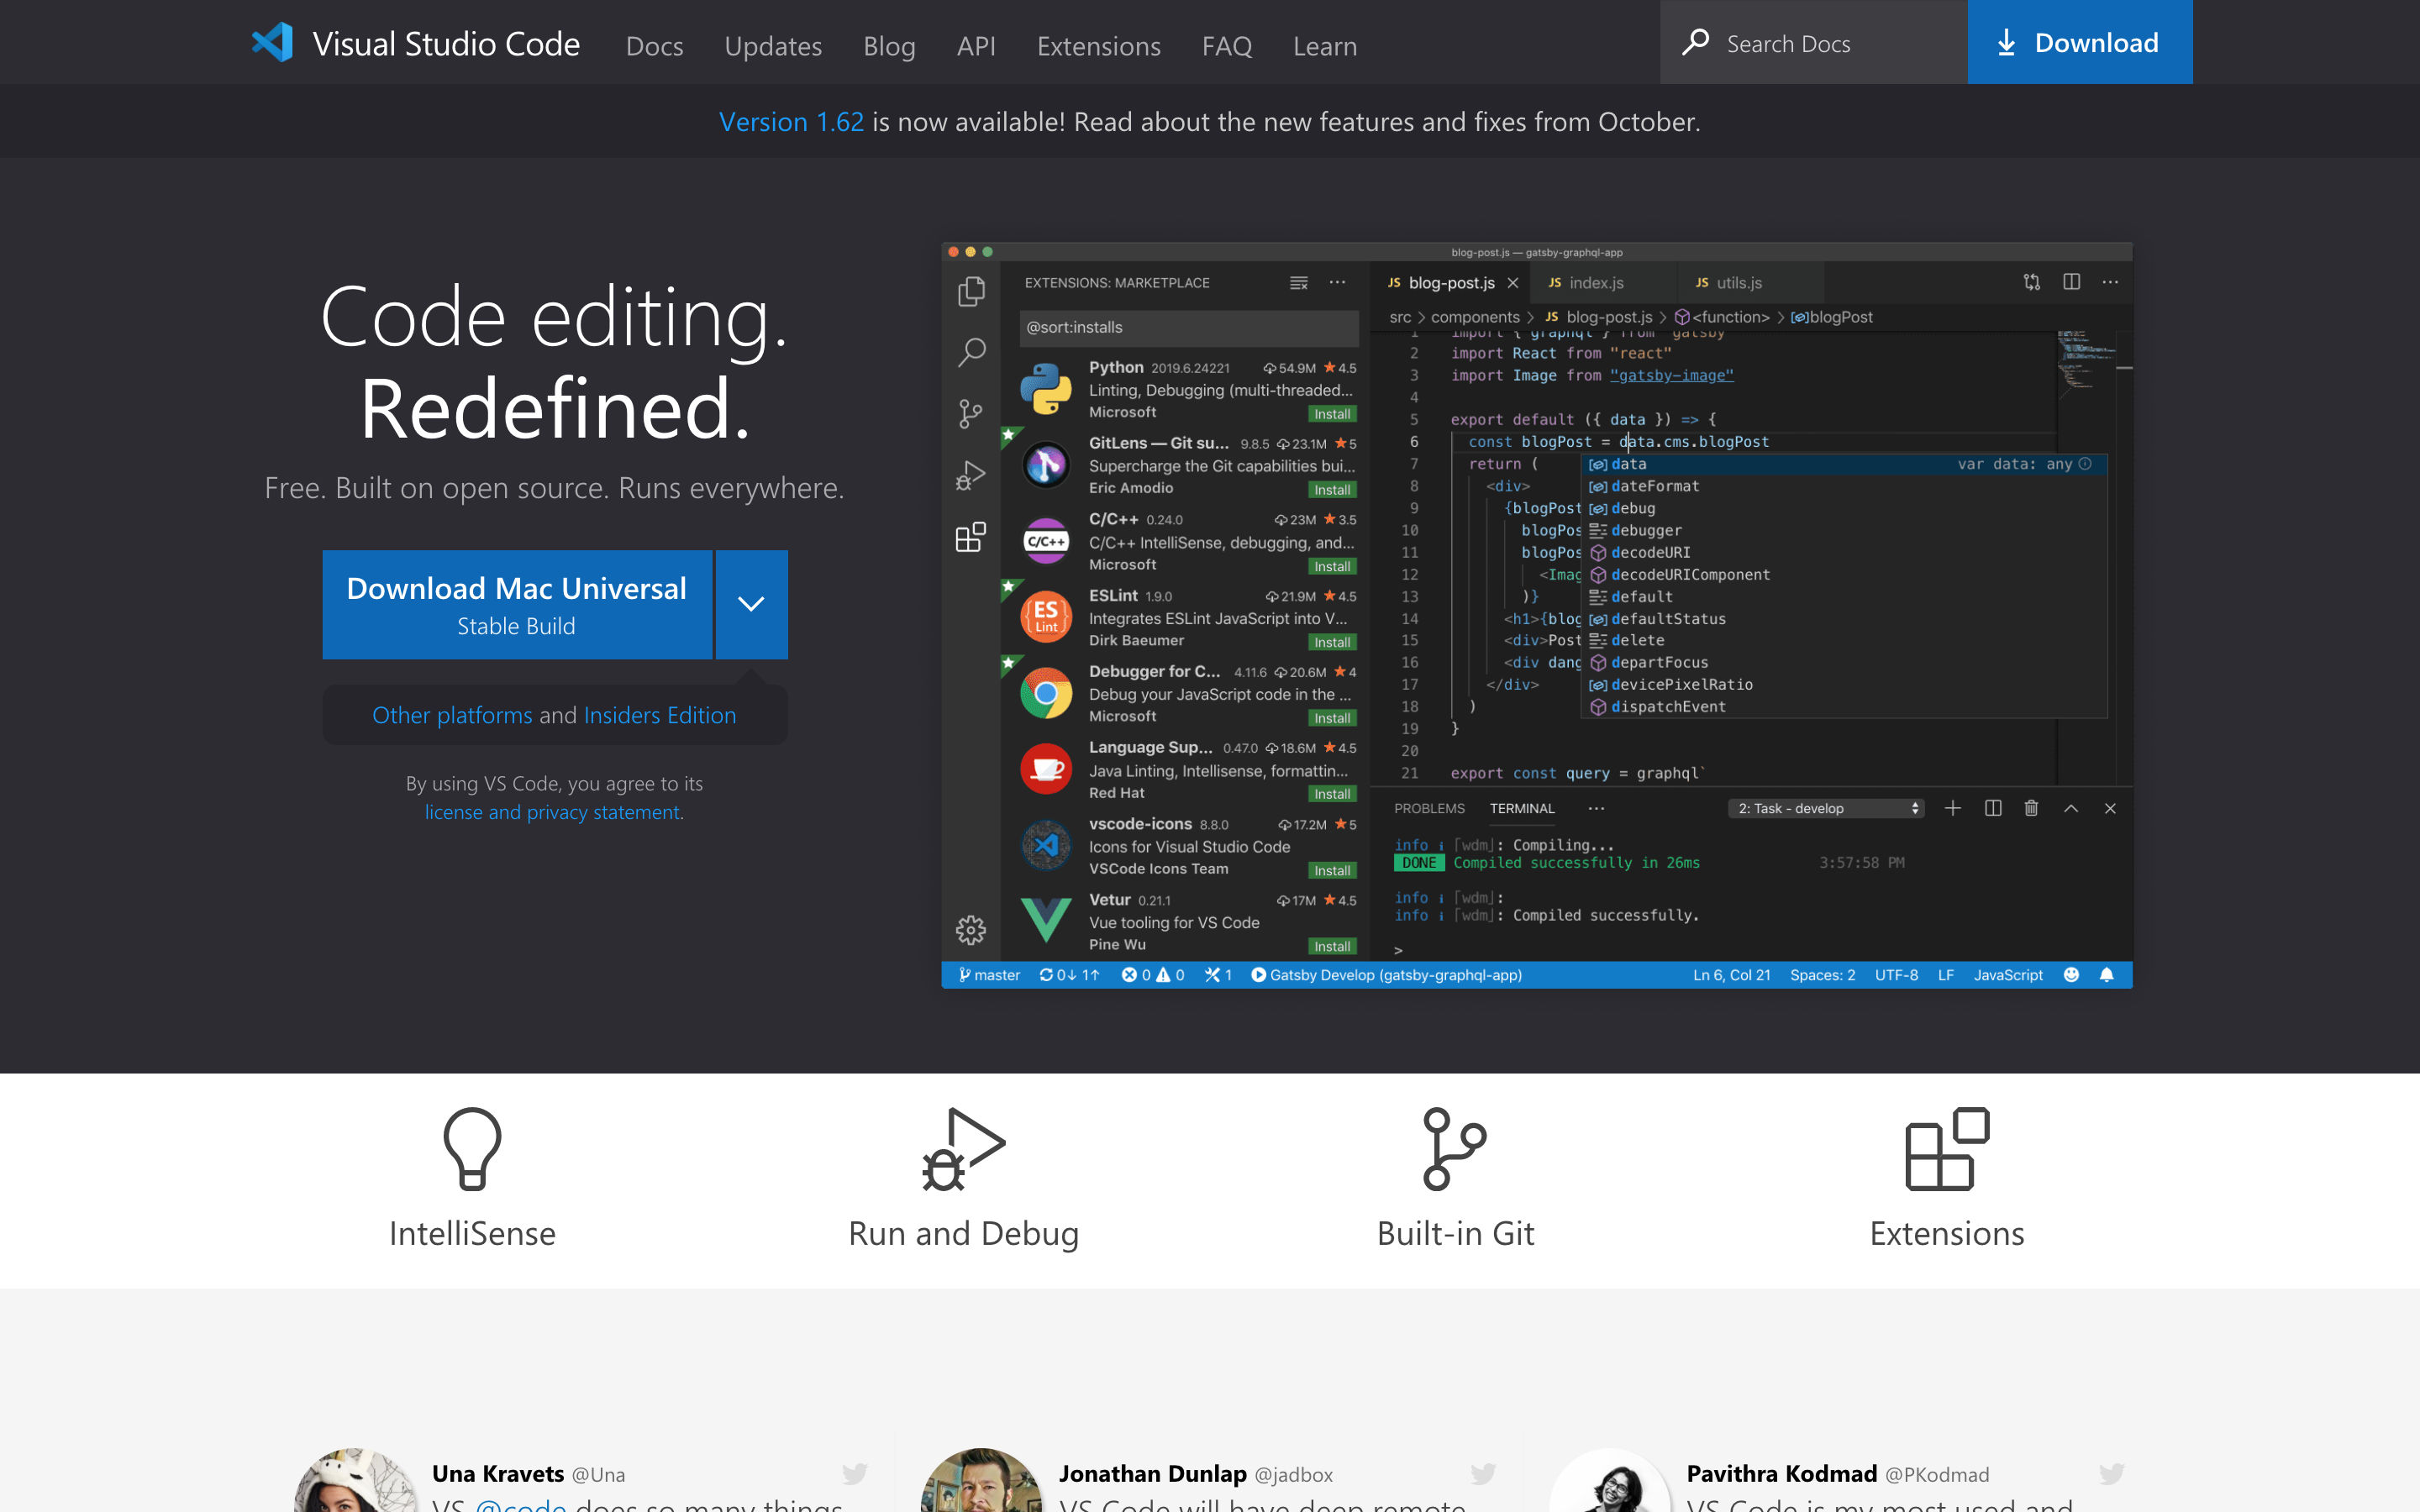Click the Explorer files icon in screenshot sidebar
This screenshot has height=1512, width=2420.
coord(971,291)
